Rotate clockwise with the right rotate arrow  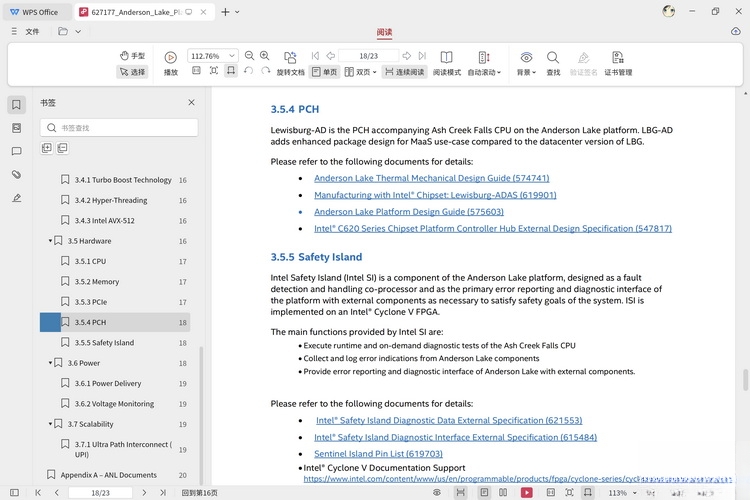(x=265, y=71)
